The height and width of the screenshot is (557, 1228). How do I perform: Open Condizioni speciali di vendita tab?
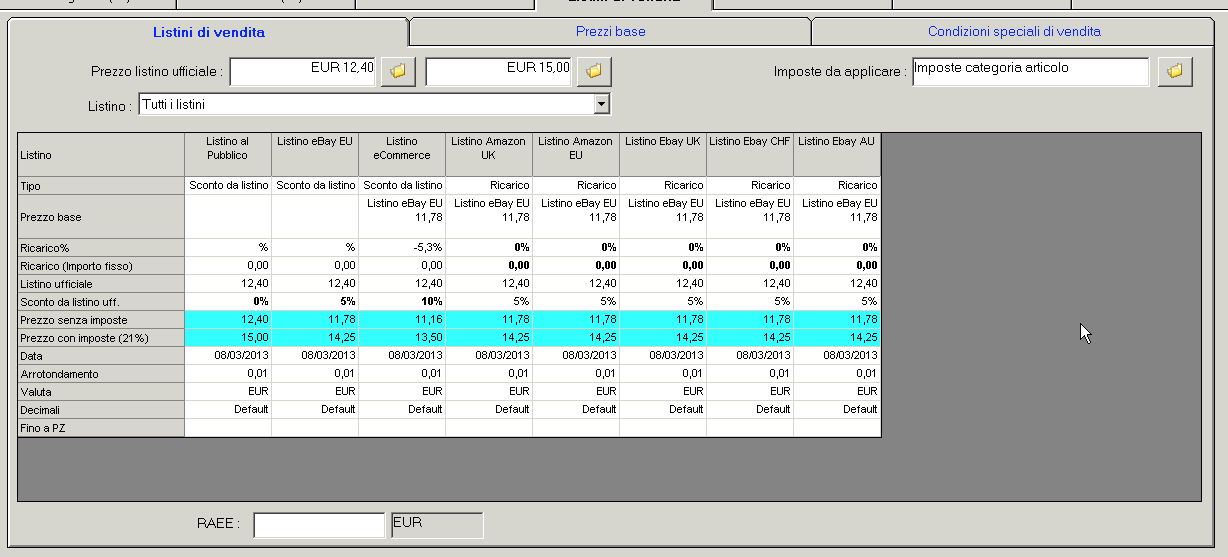(x=1013, y=32)
